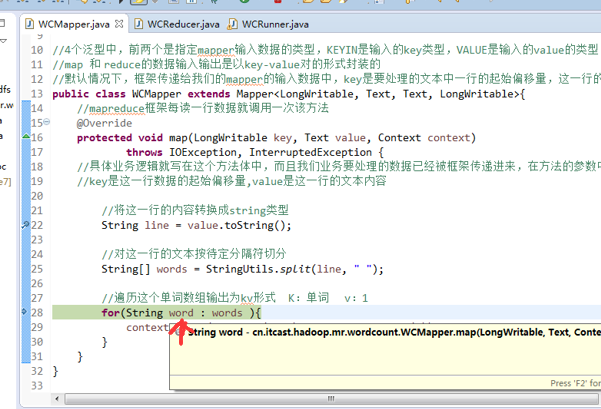Click the 'words' variable declared on line 25
Image resolution: width=601 pixels, height=409 pixels.
pyautogui.click(x=172, y=269)
